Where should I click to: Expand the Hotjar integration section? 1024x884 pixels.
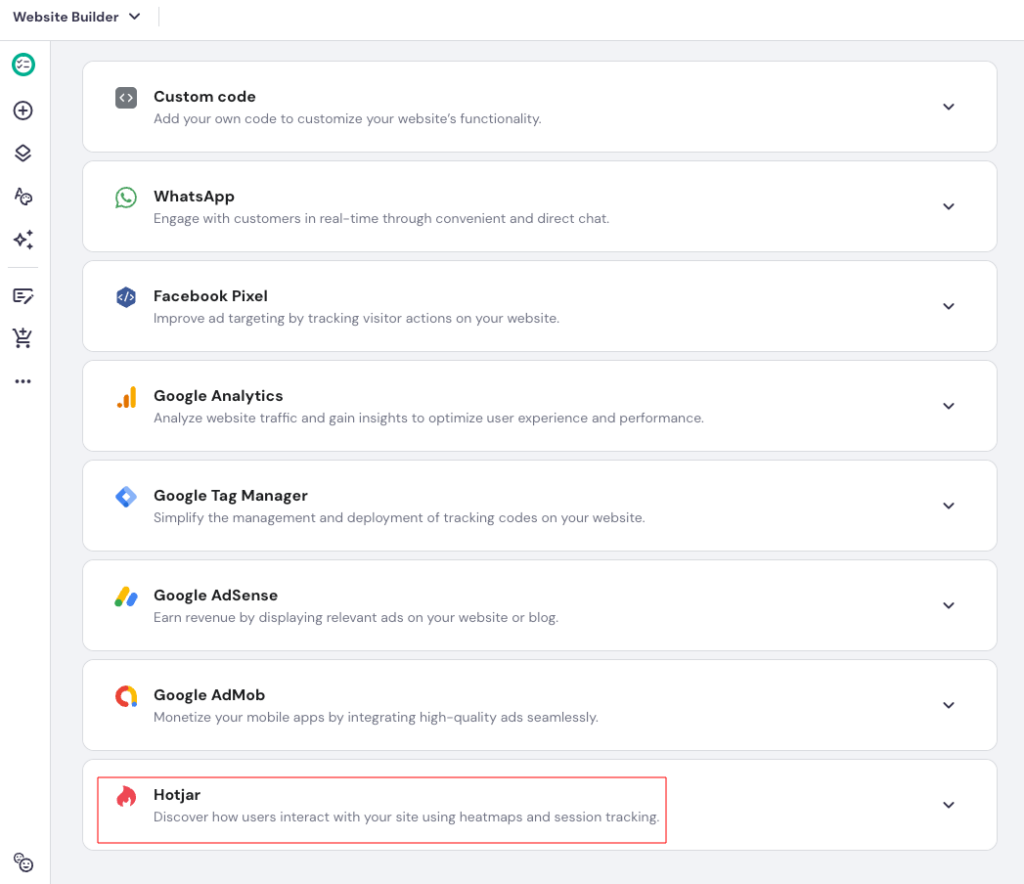click(x=948, y=804)
